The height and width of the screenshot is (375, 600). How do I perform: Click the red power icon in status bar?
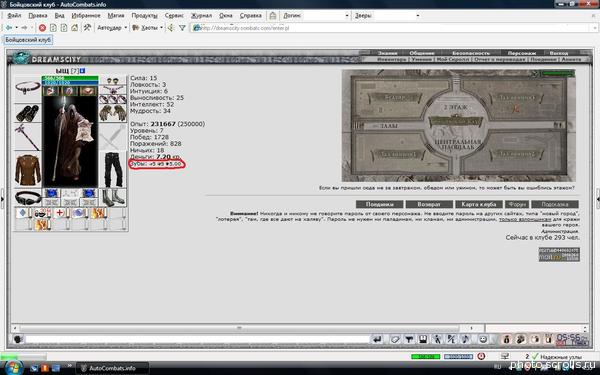pyautogui.click(x=481, y=356)
